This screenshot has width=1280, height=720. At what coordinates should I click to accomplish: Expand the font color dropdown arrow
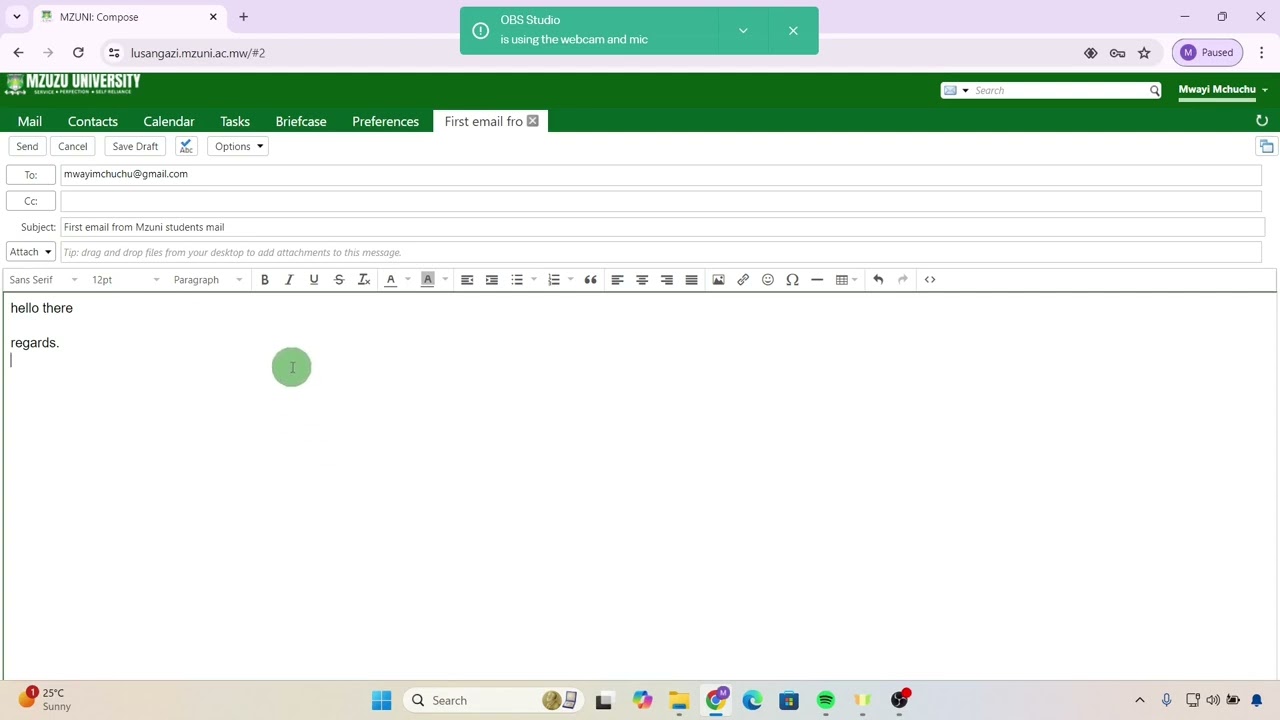408,280
